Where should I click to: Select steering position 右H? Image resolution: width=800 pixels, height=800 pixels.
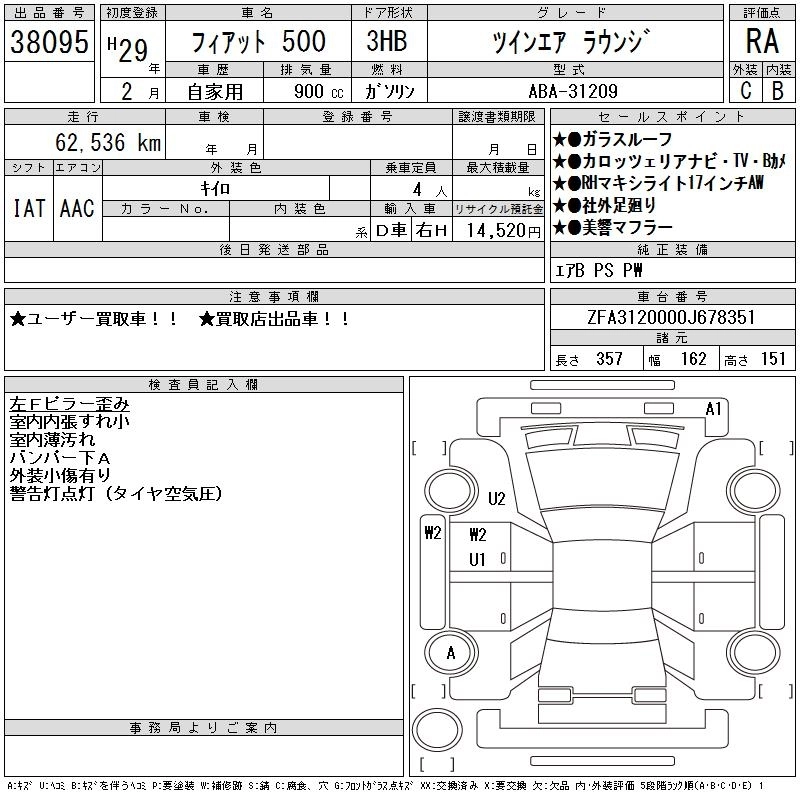point(431,231)
